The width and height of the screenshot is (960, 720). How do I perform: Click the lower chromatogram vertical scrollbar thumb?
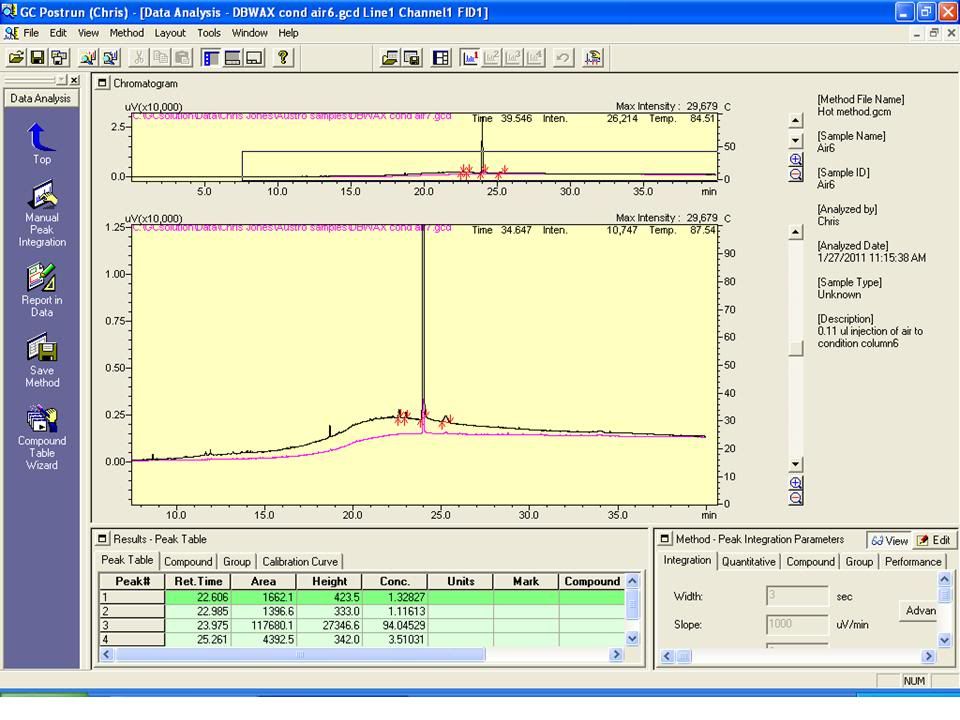click(796, 349)
